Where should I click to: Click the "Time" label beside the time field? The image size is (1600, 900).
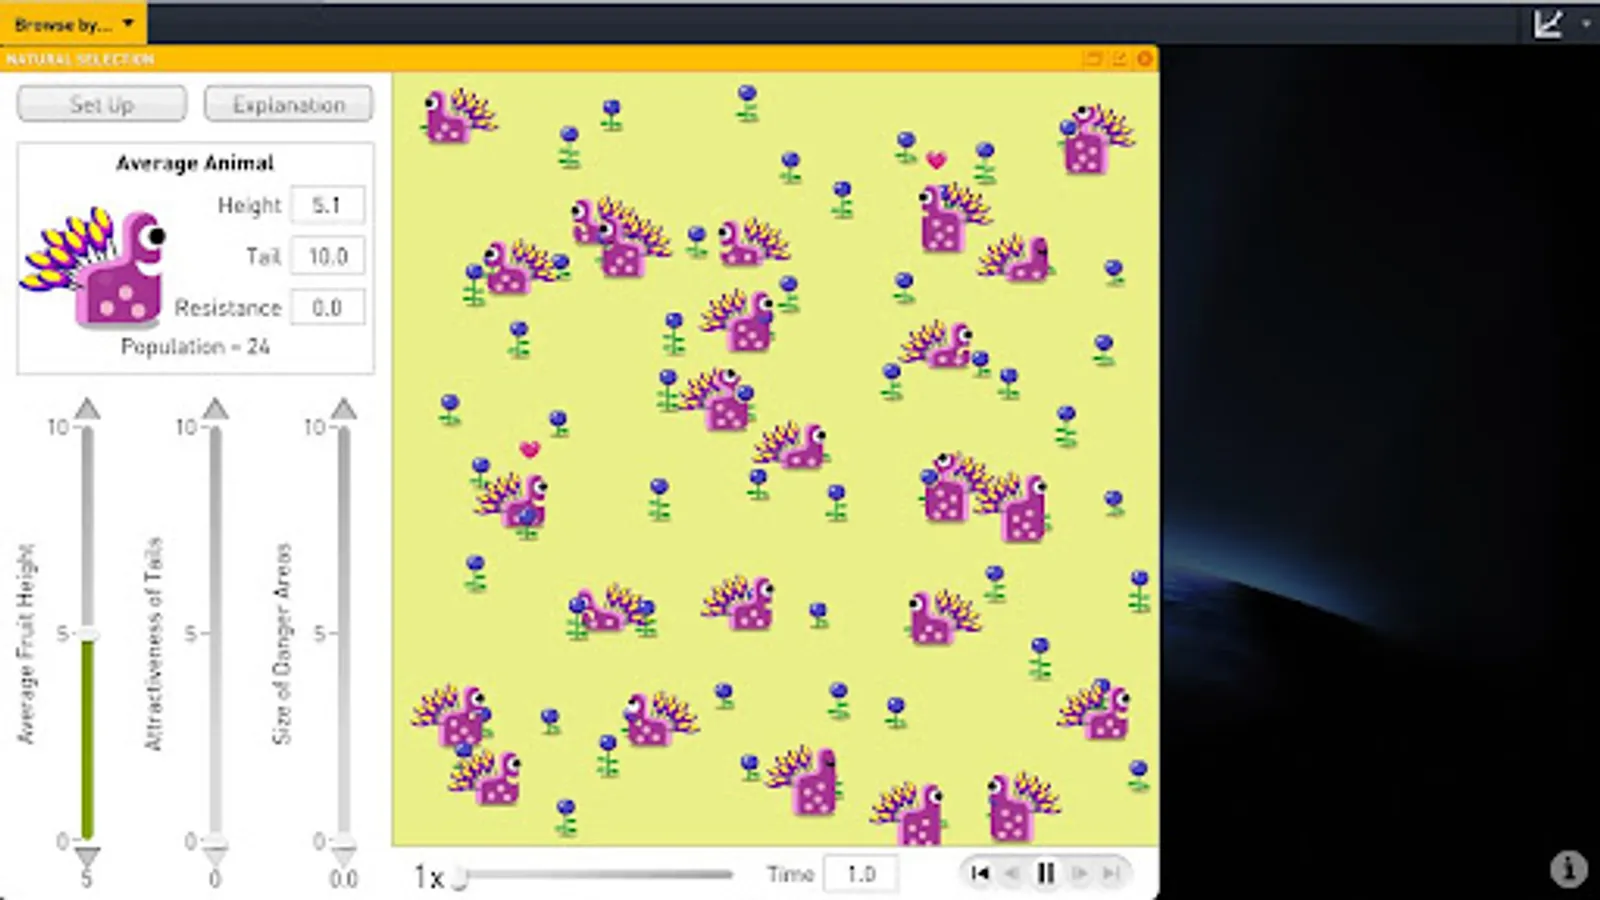(791, 875)
